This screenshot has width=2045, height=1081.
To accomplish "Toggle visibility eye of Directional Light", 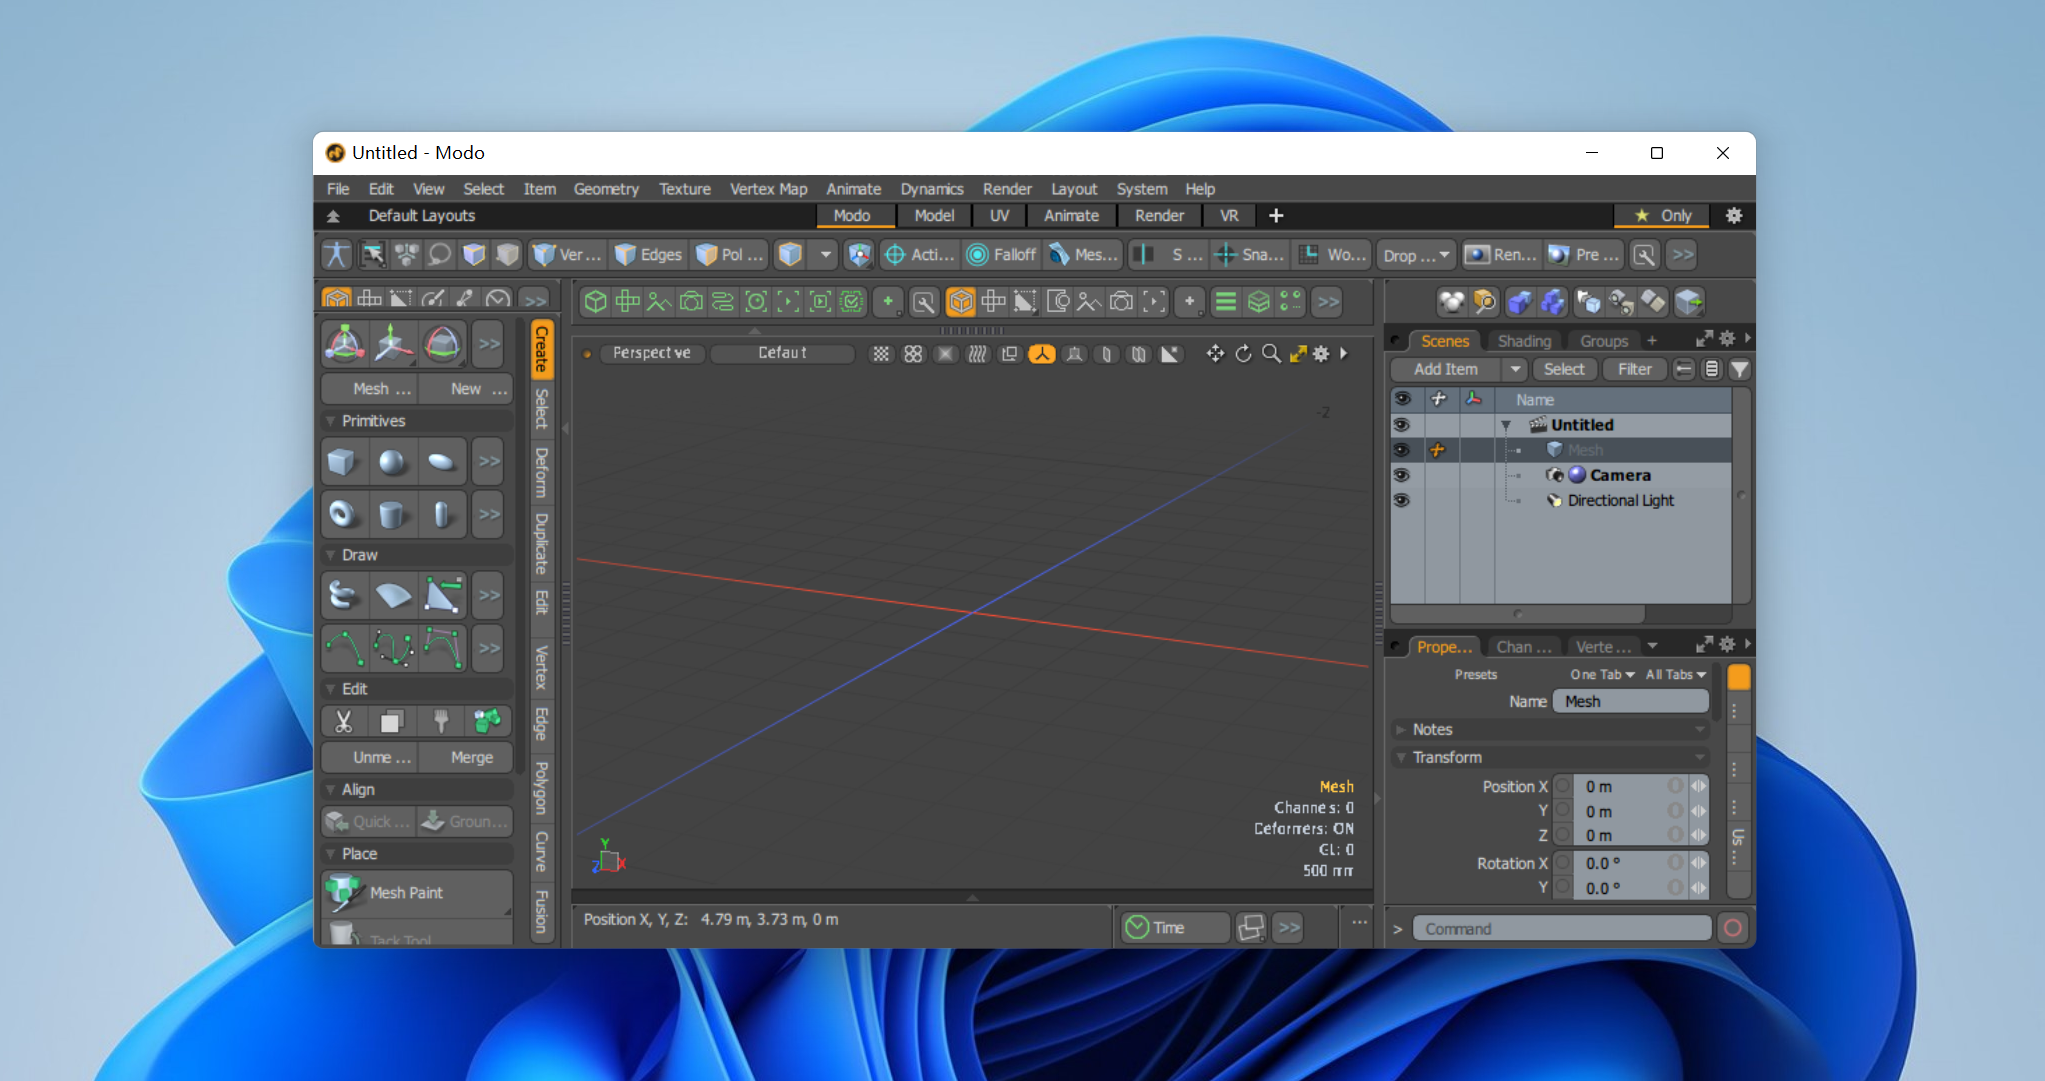I will 1401,500.
